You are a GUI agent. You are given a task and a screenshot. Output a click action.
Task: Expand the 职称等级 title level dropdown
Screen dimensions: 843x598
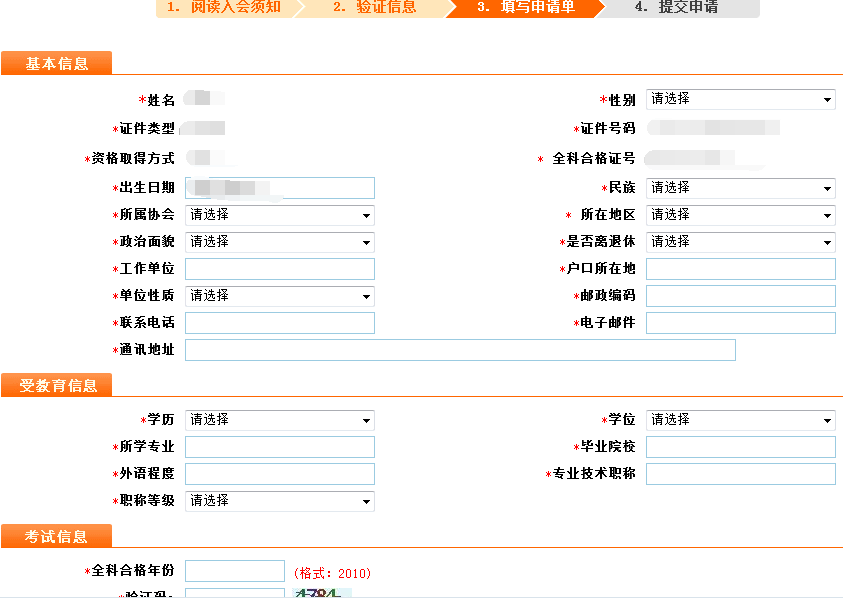pyautogui.click(x=279, y=501)
